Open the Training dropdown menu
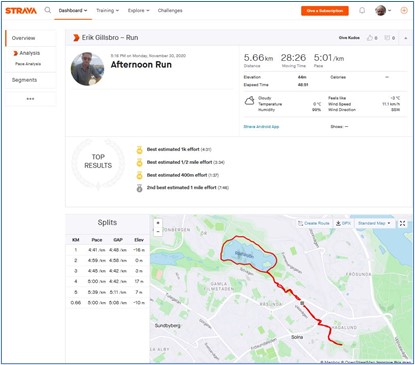 click(107, 11)
